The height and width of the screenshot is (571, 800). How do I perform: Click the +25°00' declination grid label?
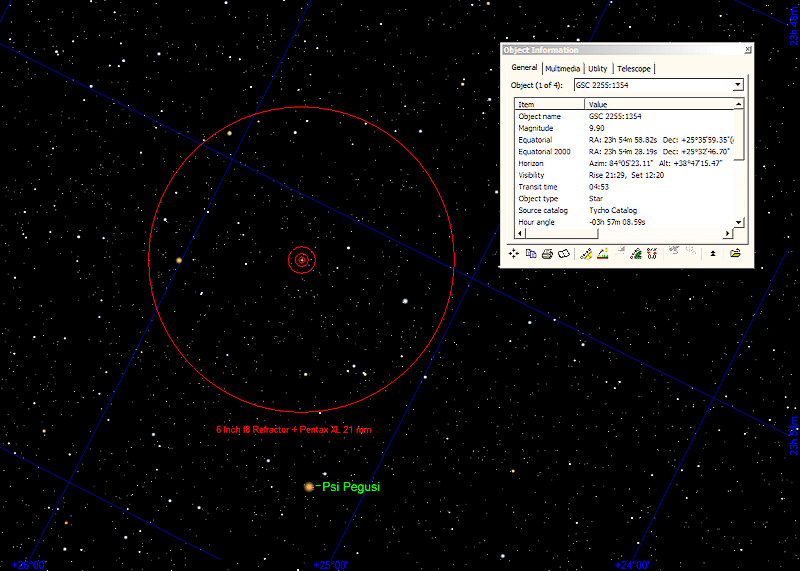coord(330,565)
